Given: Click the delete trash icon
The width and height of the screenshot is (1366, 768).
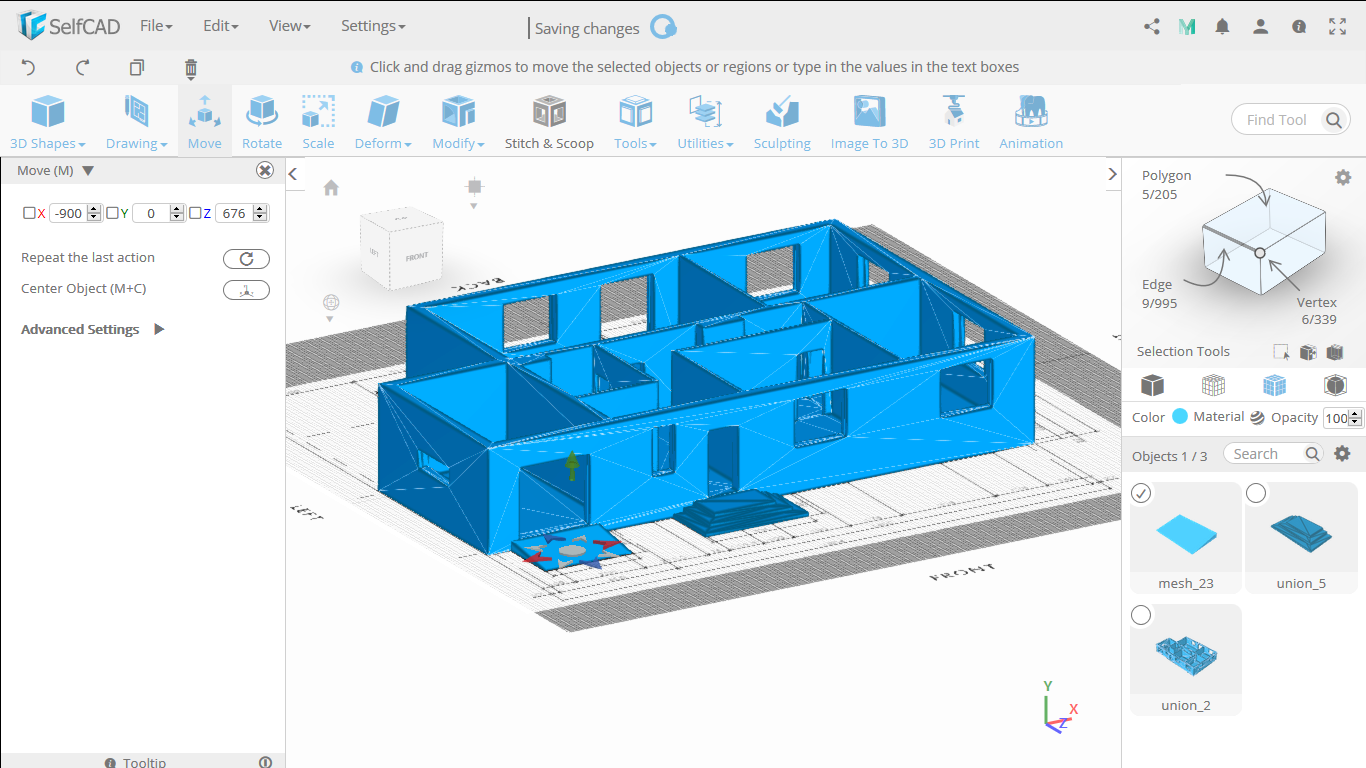Looking at the screenshot, I should tap(191, 68).
